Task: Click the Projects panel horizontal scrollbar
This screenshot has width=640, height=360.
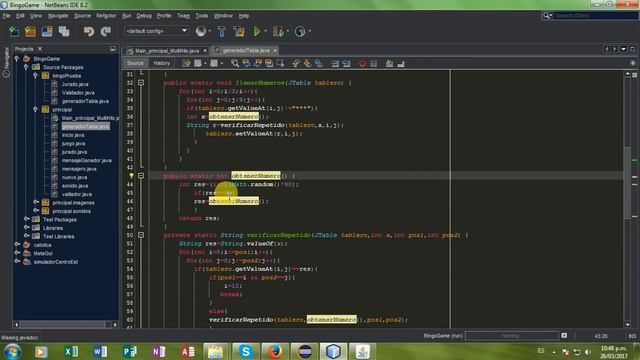Action: (65, 324)
